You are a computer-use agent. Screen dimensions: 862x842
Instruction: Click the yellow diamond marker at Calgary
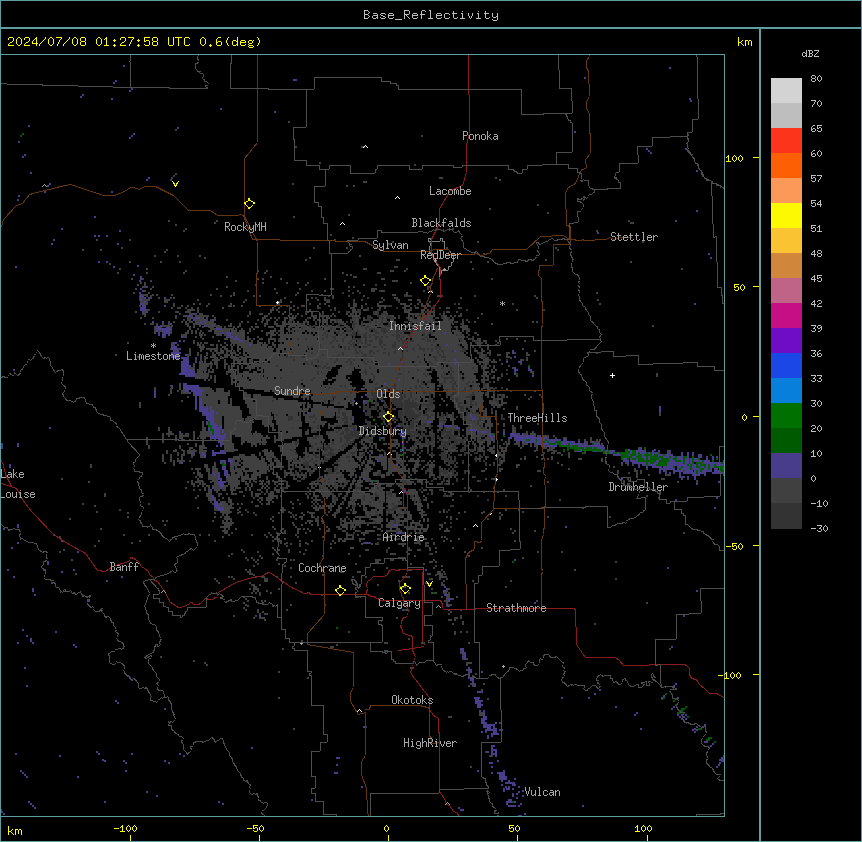[x=405, y=589]
